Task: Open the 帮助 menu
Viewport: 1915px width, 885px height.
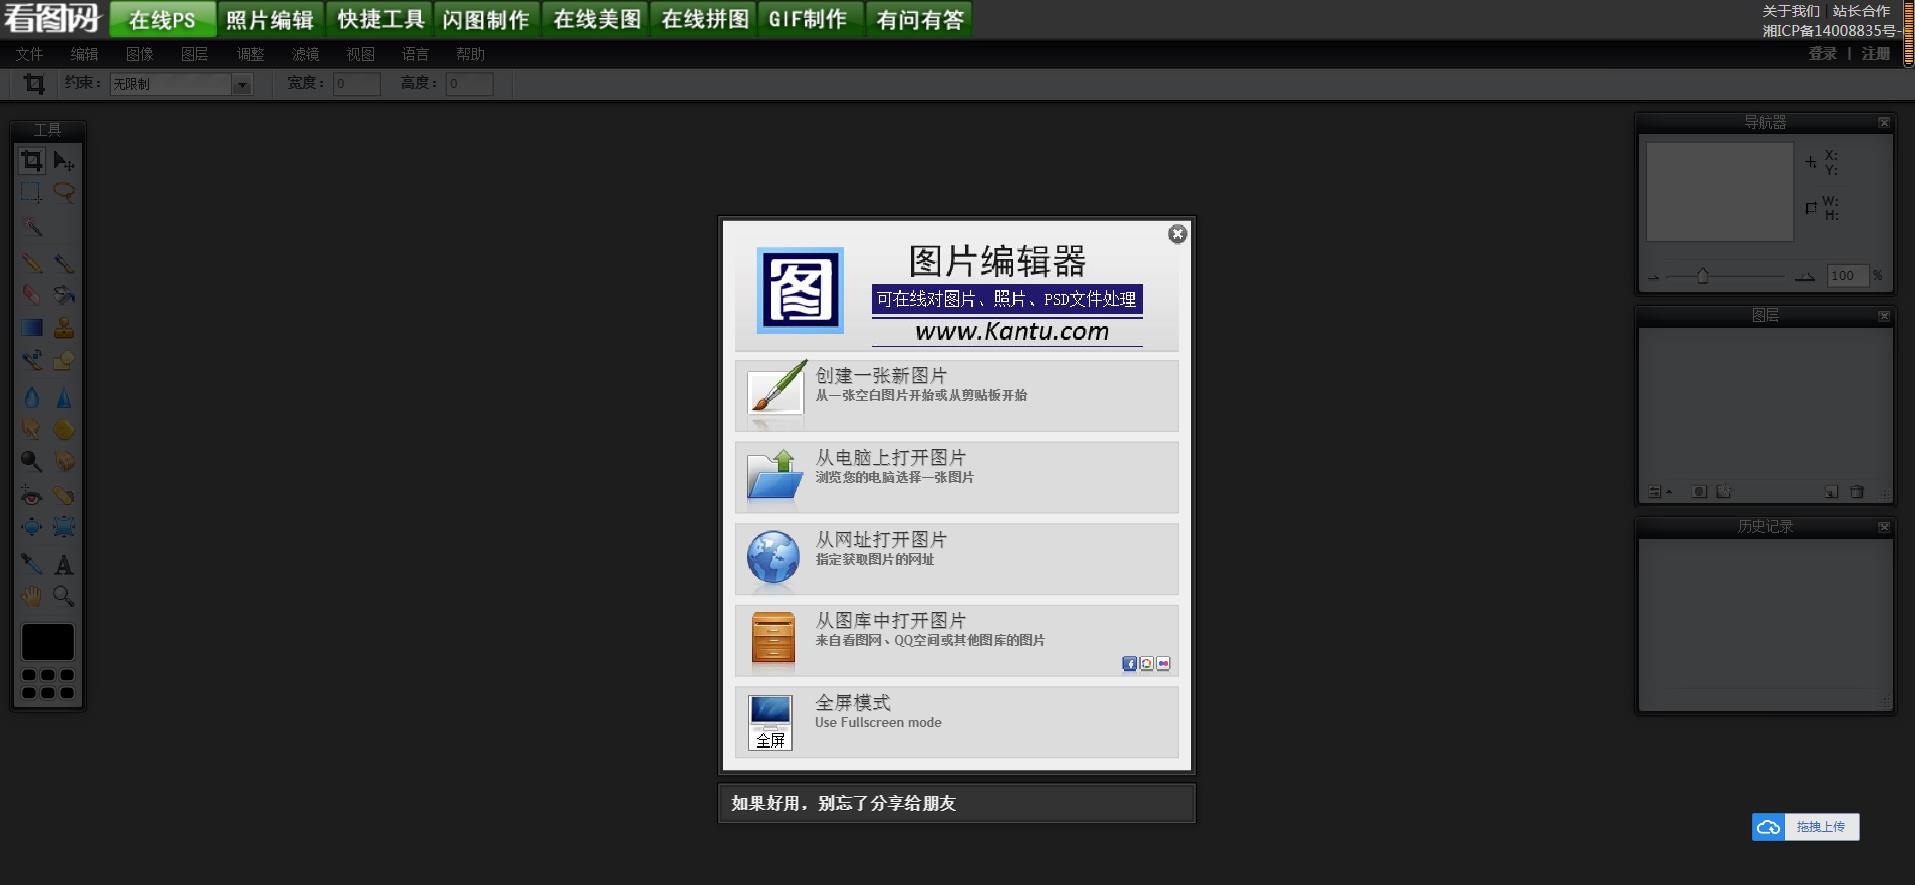Action: coord(470,54)
